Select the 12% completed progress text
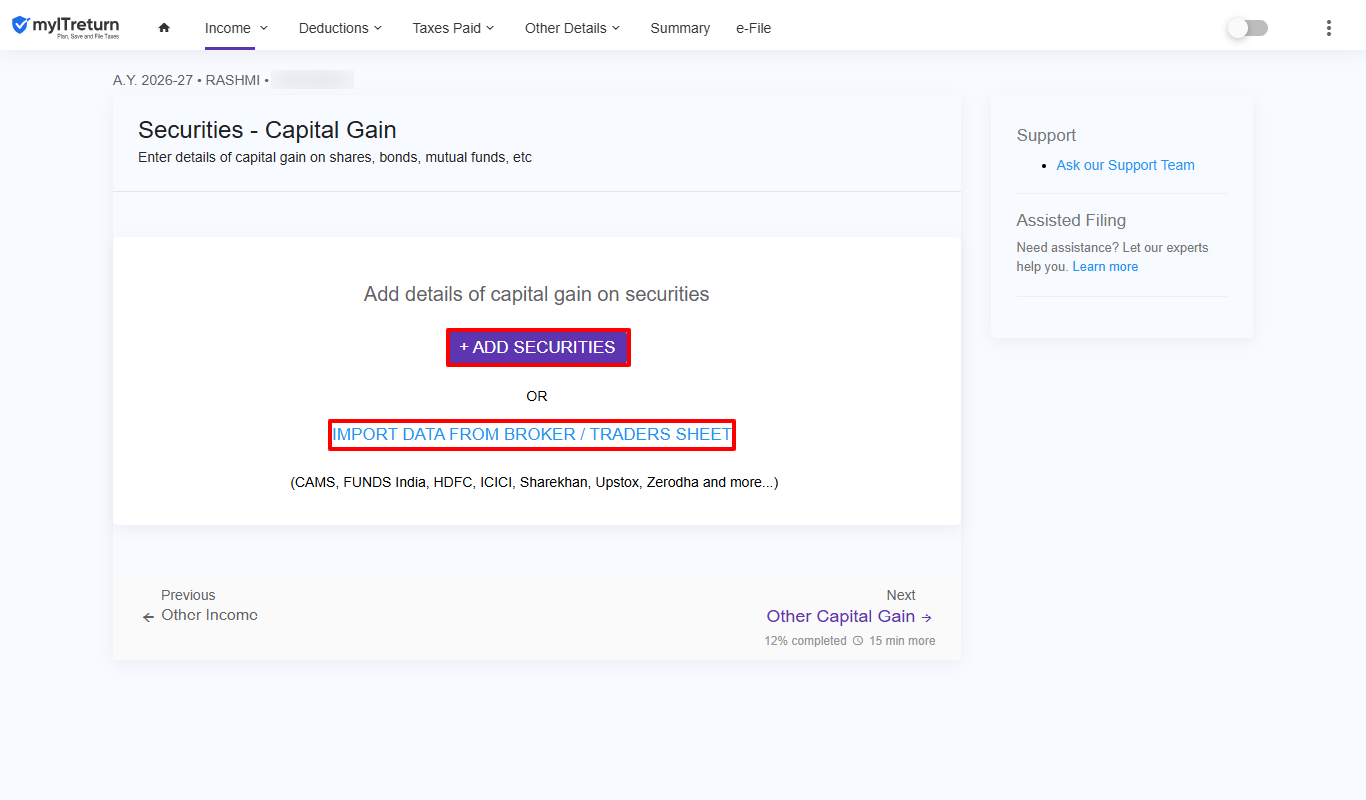Image resolution: width=1366 pixels, height=800 pixels. pyautogui.click(x=805, y=641)
